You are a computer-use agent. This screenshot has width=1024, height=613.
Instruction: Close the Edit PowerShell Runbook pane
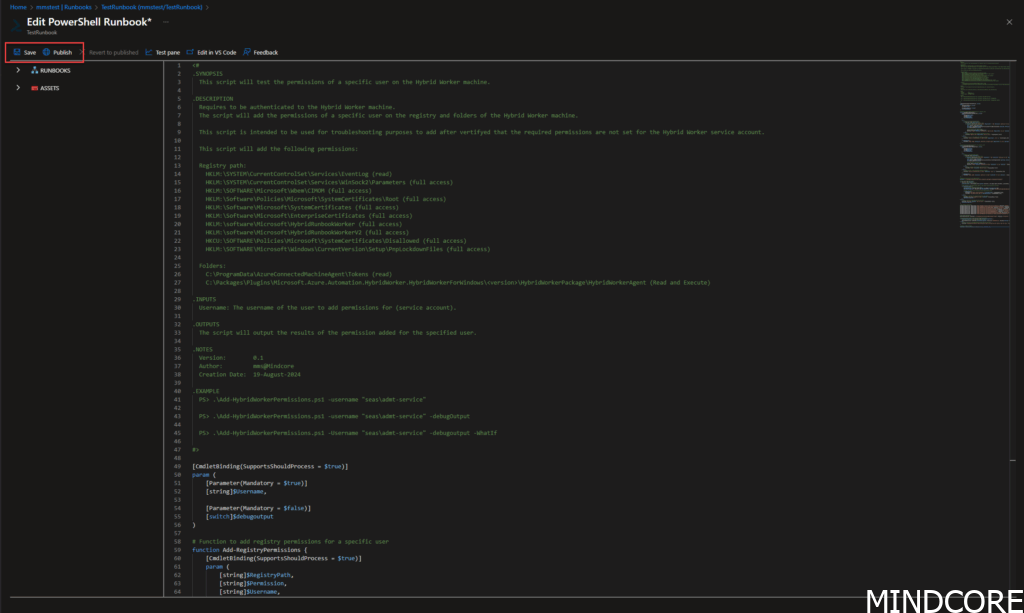[x=1008, y=21]
